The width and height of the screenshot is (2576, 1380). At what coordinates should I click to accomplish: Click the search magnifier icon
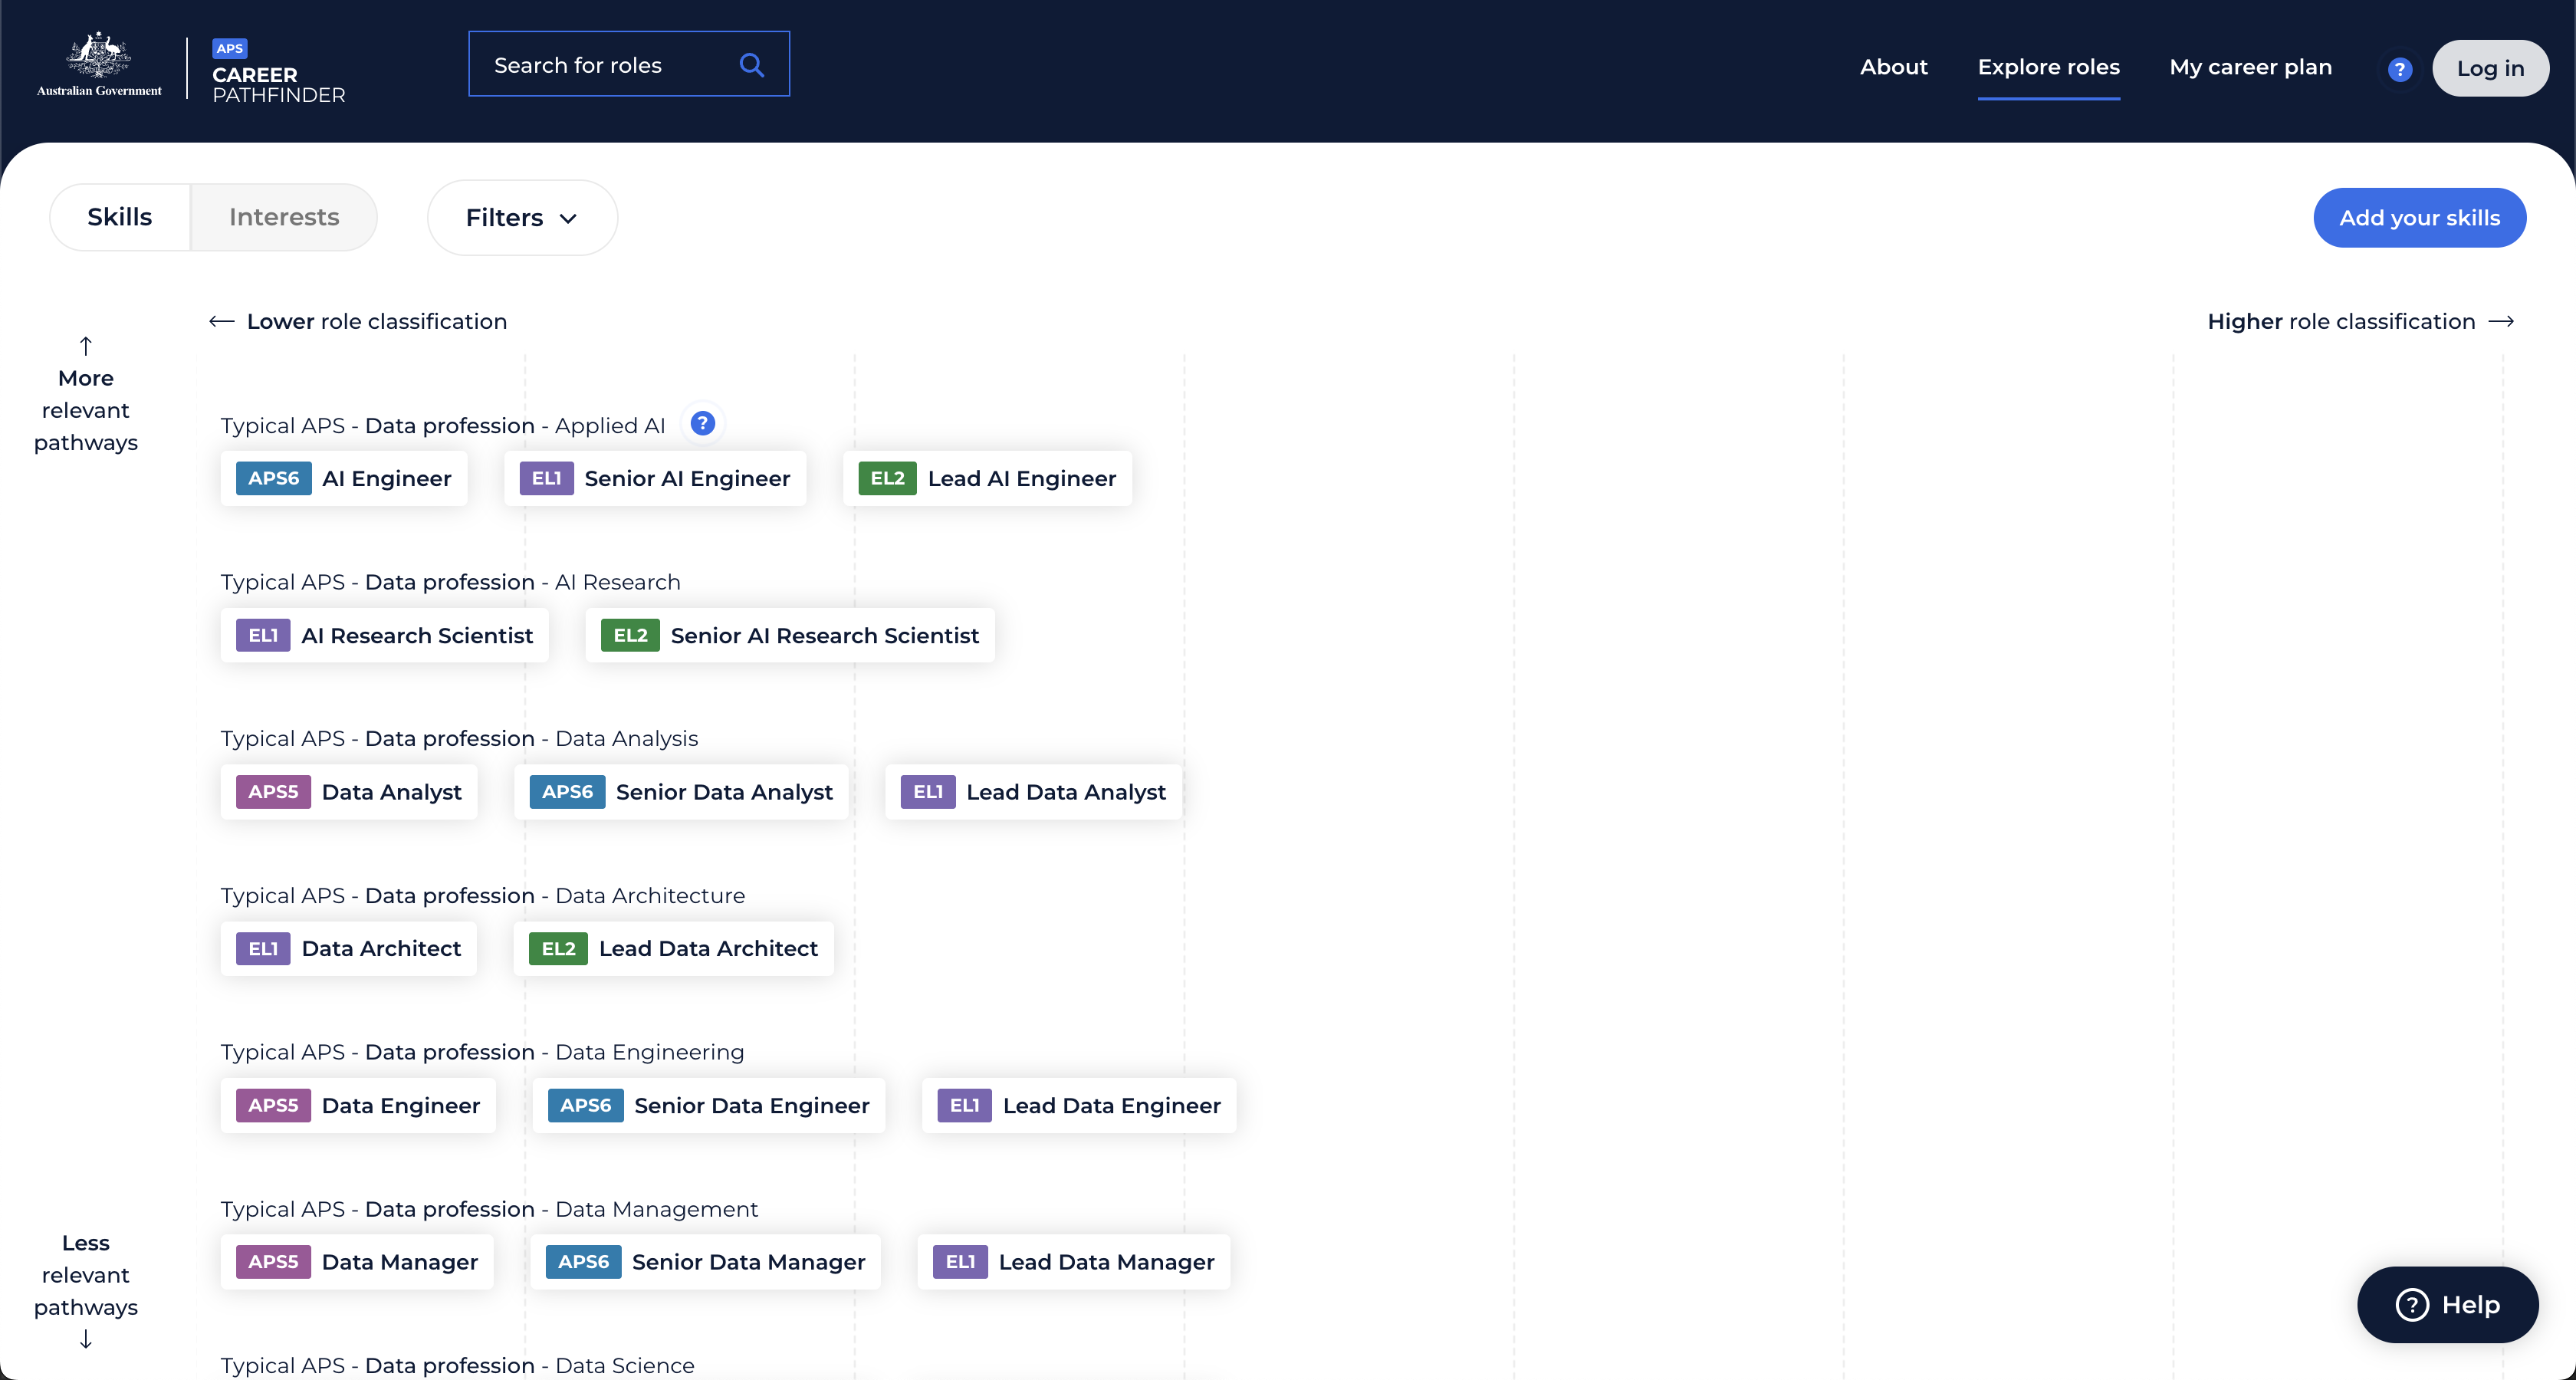point(751,65)
